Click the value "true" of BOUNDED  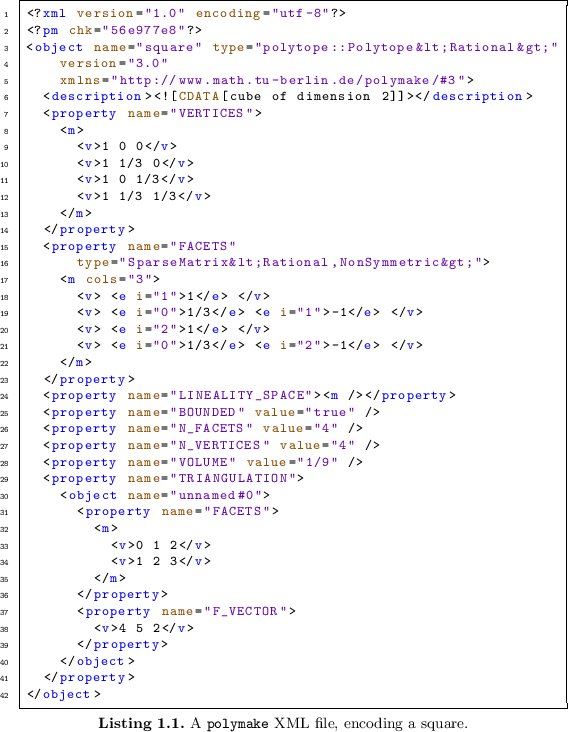pos(330,412)
